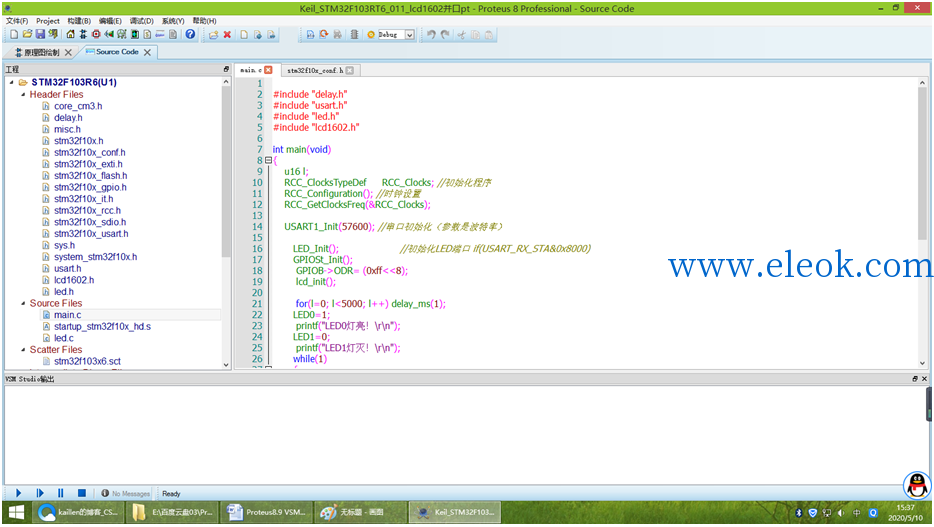Stop the simulation
This screenshot has width=934, height=527.
[x=82, y=493]
